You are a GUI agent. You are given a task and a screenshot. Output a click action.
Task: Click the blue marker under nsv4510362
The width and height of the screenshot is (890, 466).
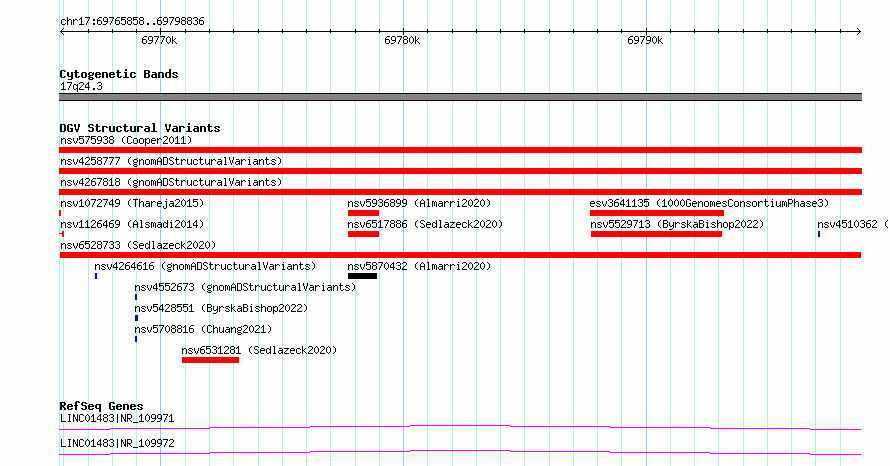point(819,234)
